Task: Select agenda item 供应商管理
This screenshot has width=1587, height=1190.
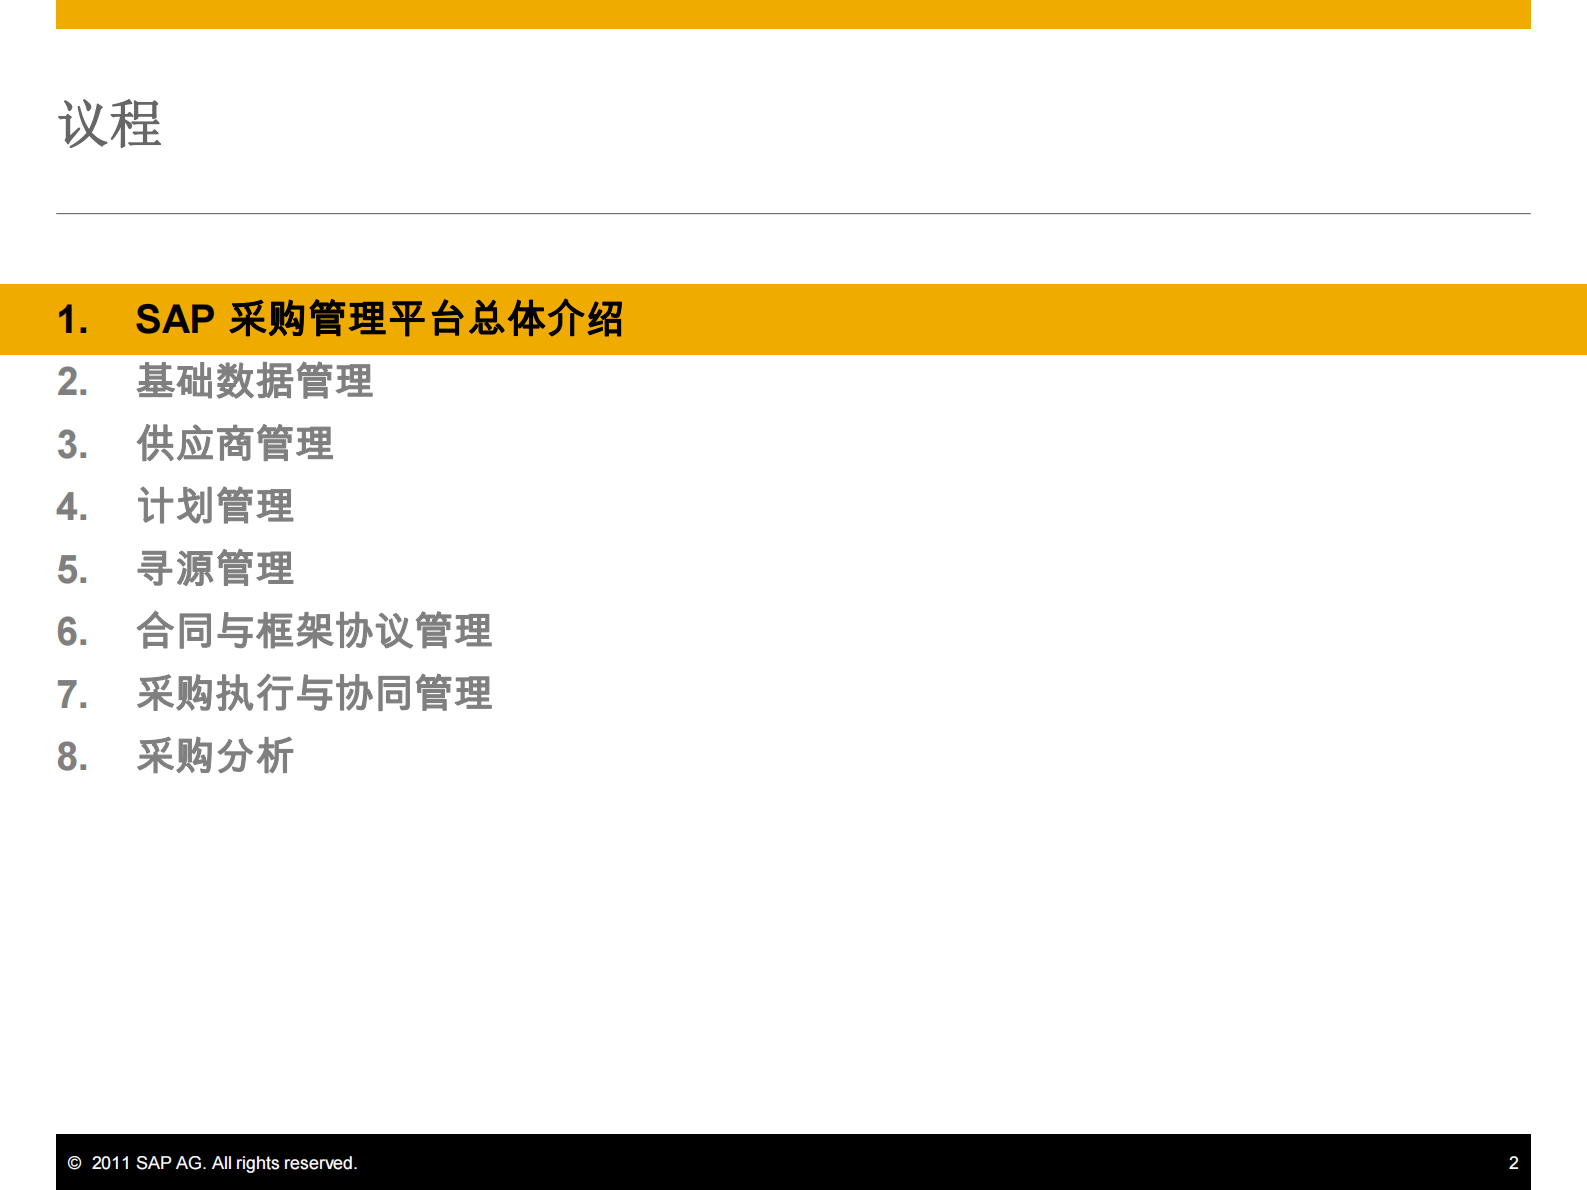Action: point(235,444)
